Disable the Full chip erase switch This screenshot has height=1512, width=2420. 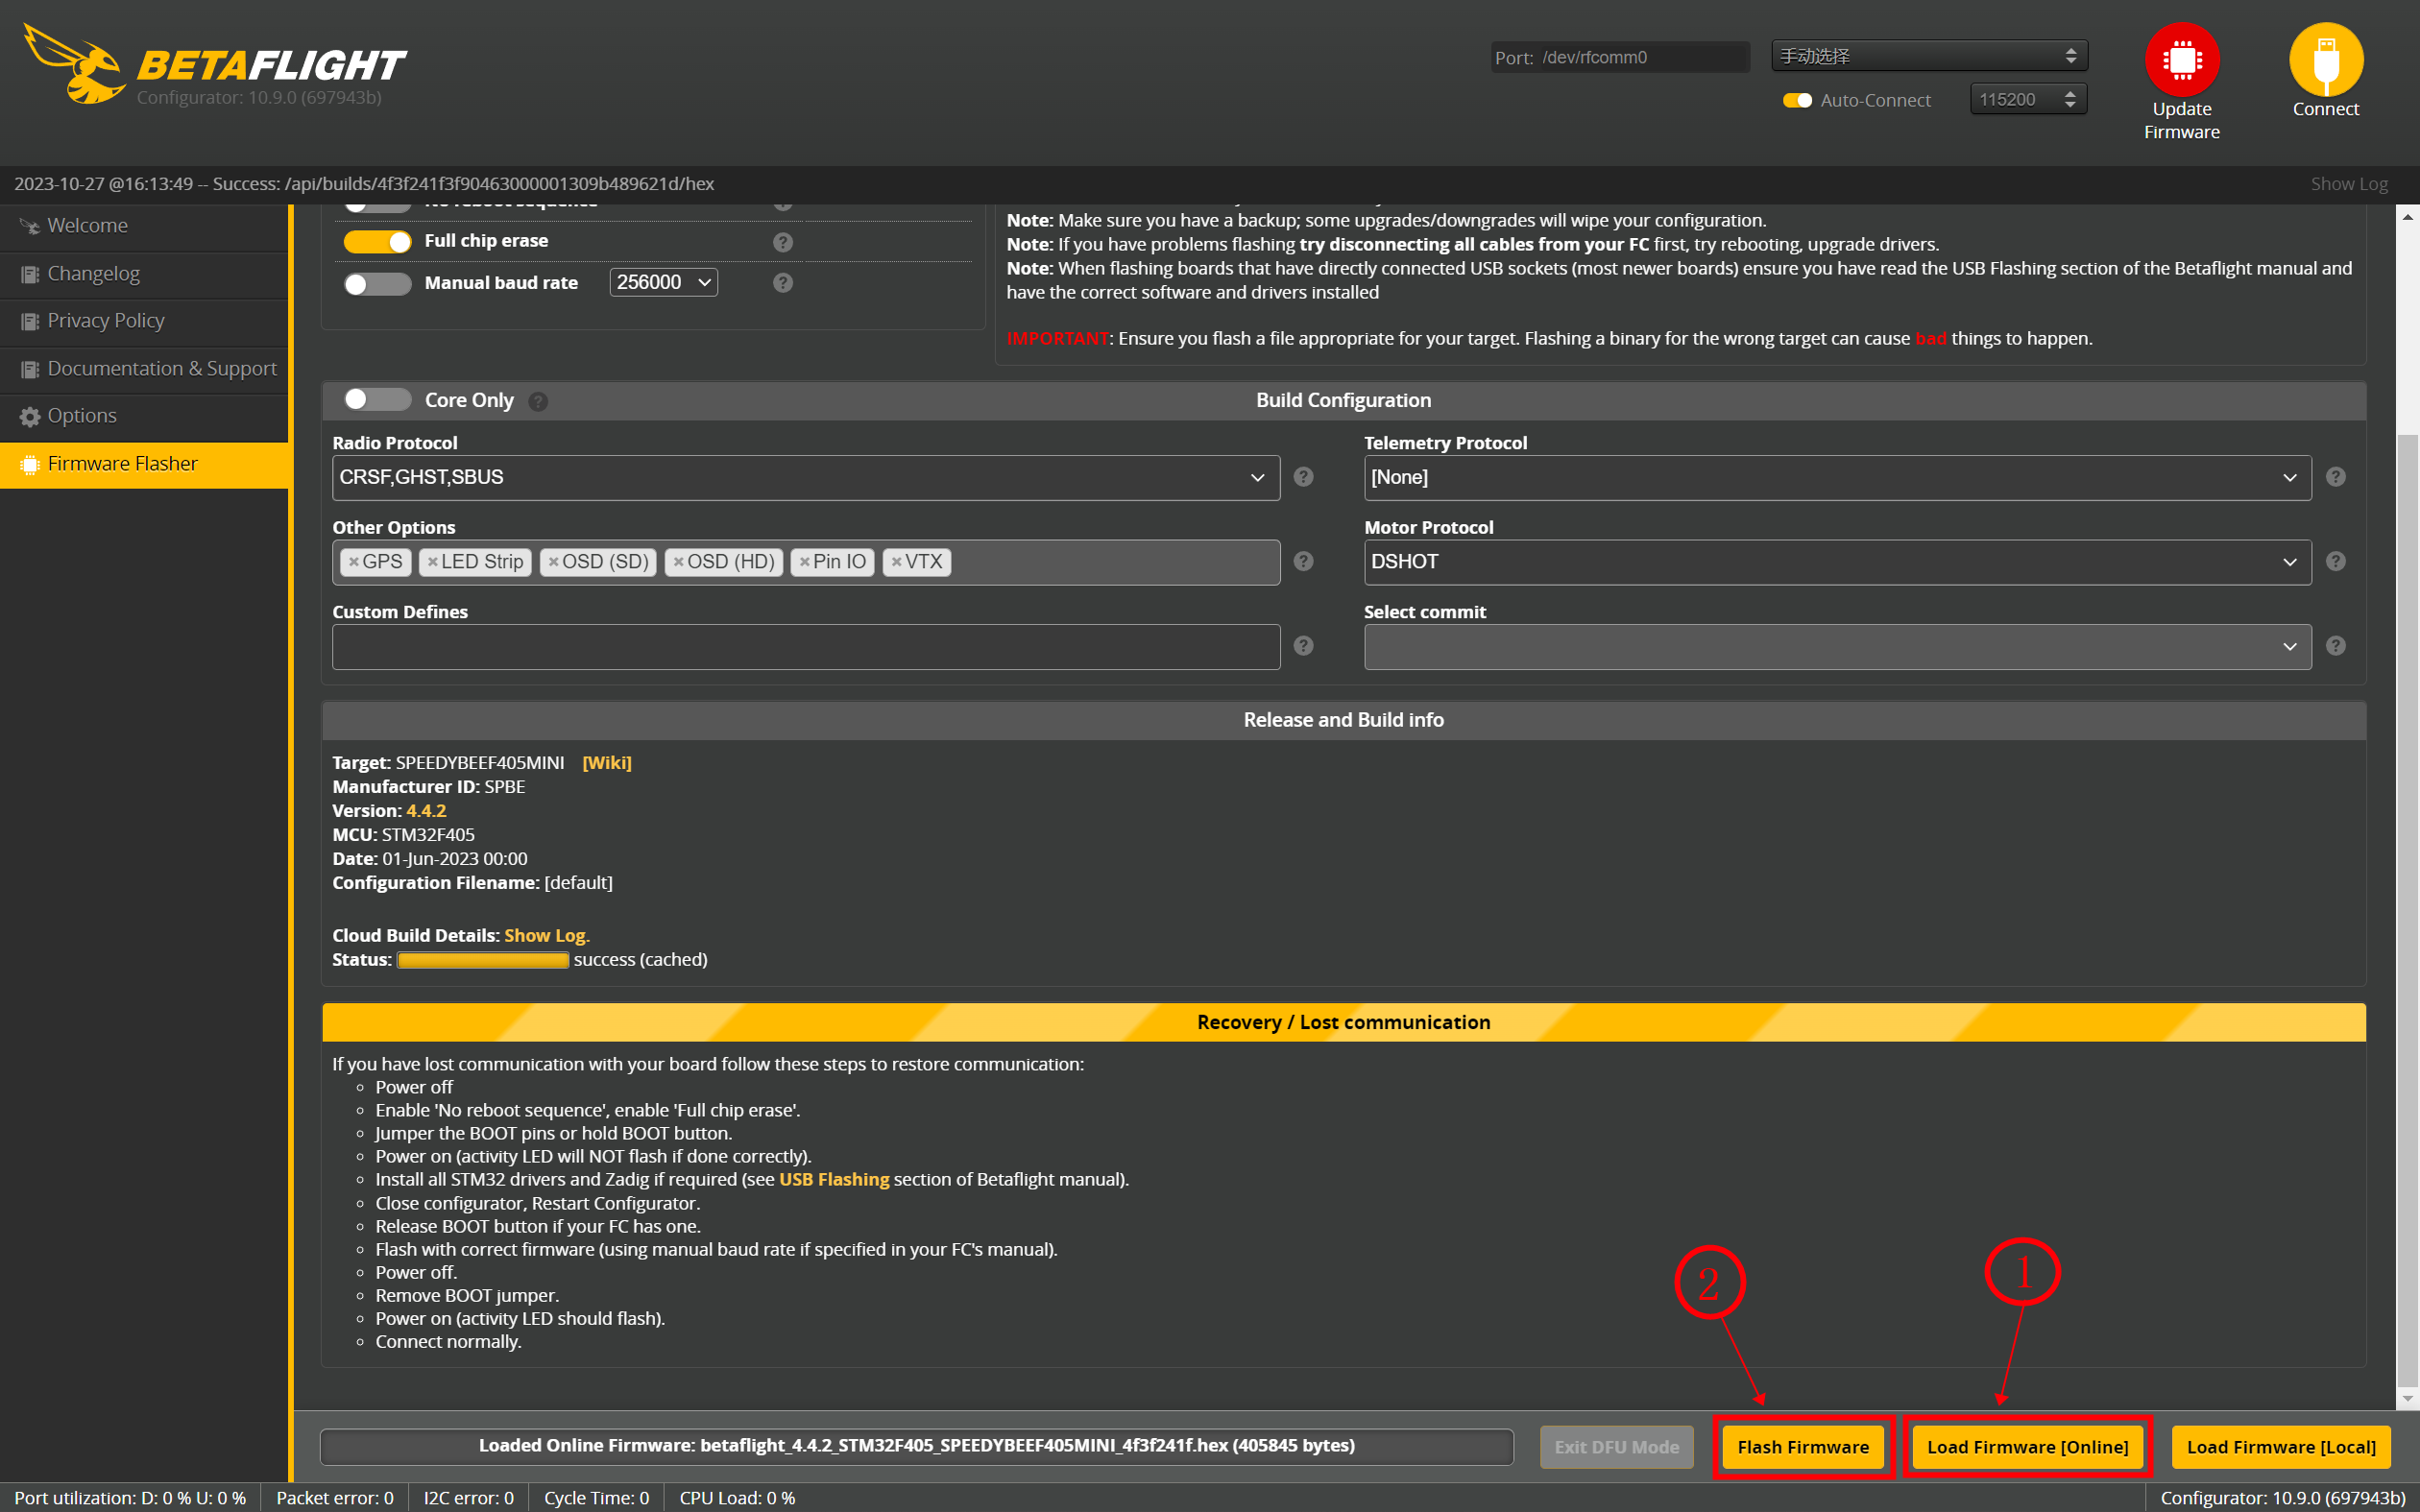[377, 242]
